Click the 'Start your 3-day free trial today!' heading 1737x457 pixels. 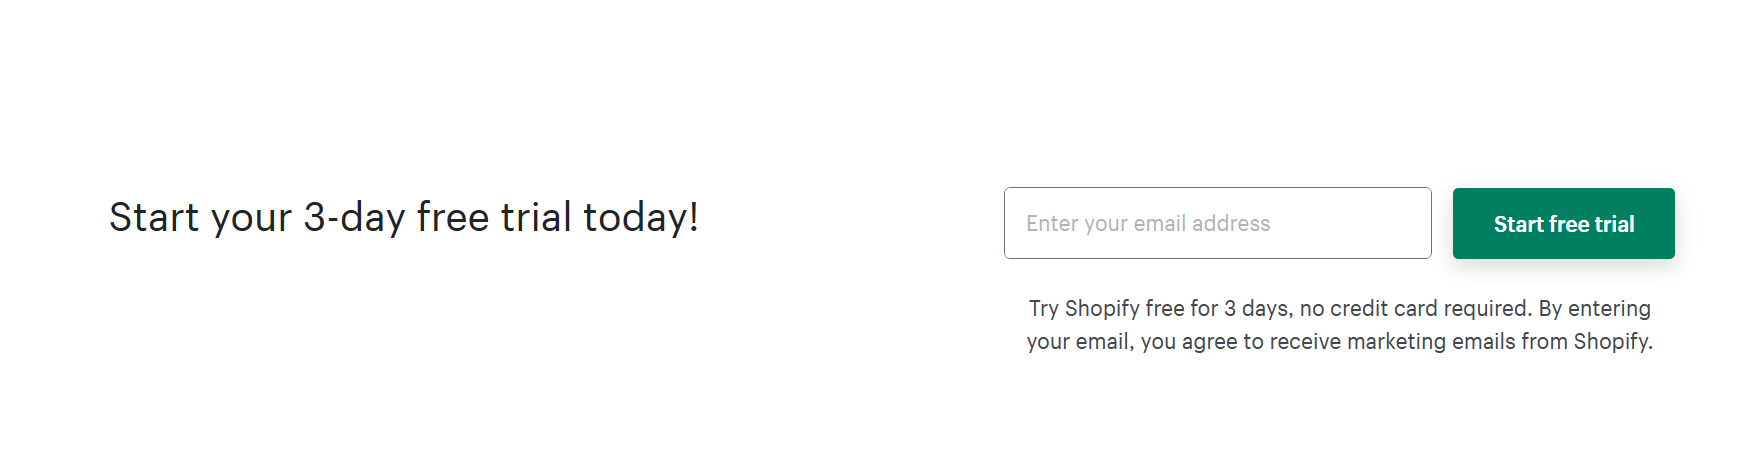click(x=403, y=218)
